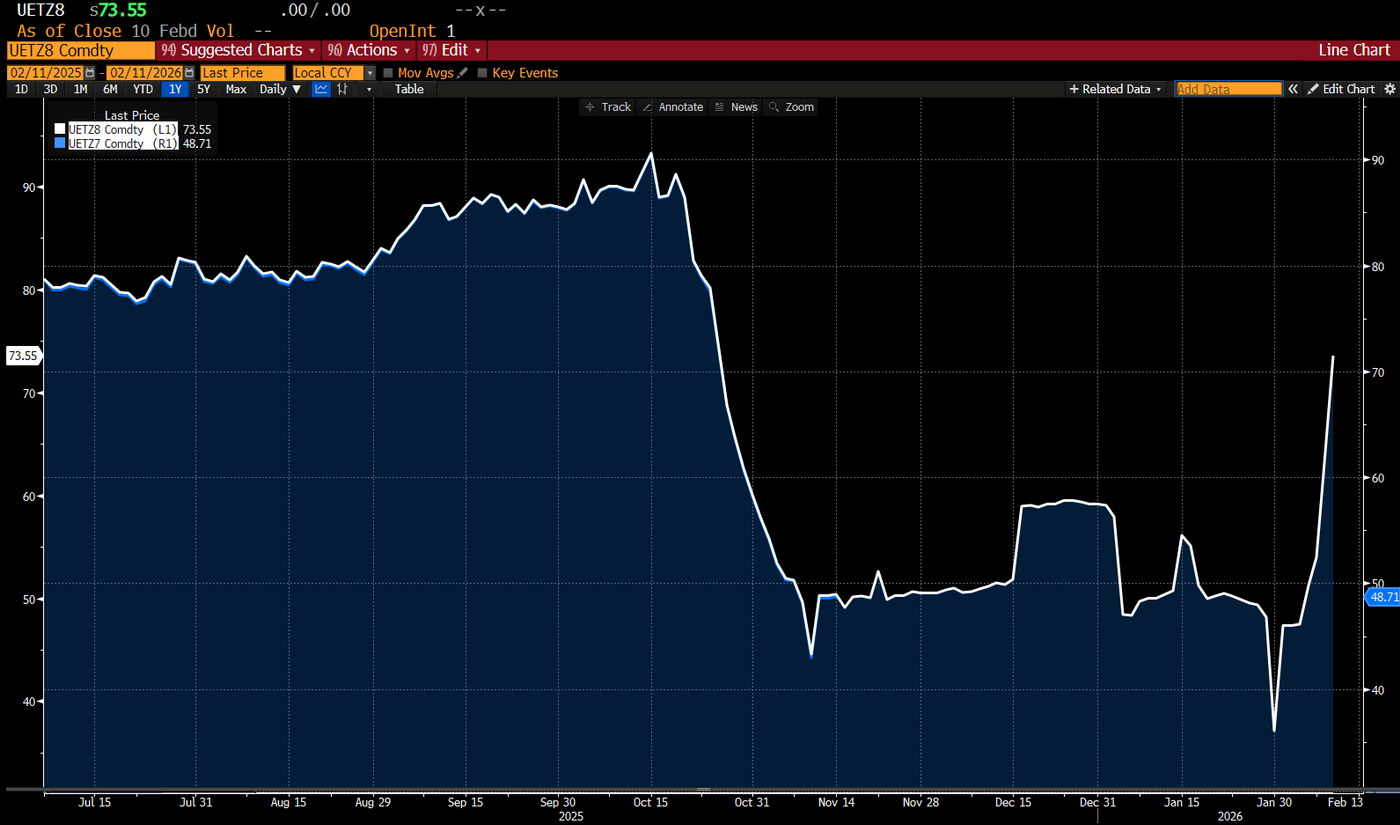
Task: Open the start date calendar picker
Action: tap(90, 73)
